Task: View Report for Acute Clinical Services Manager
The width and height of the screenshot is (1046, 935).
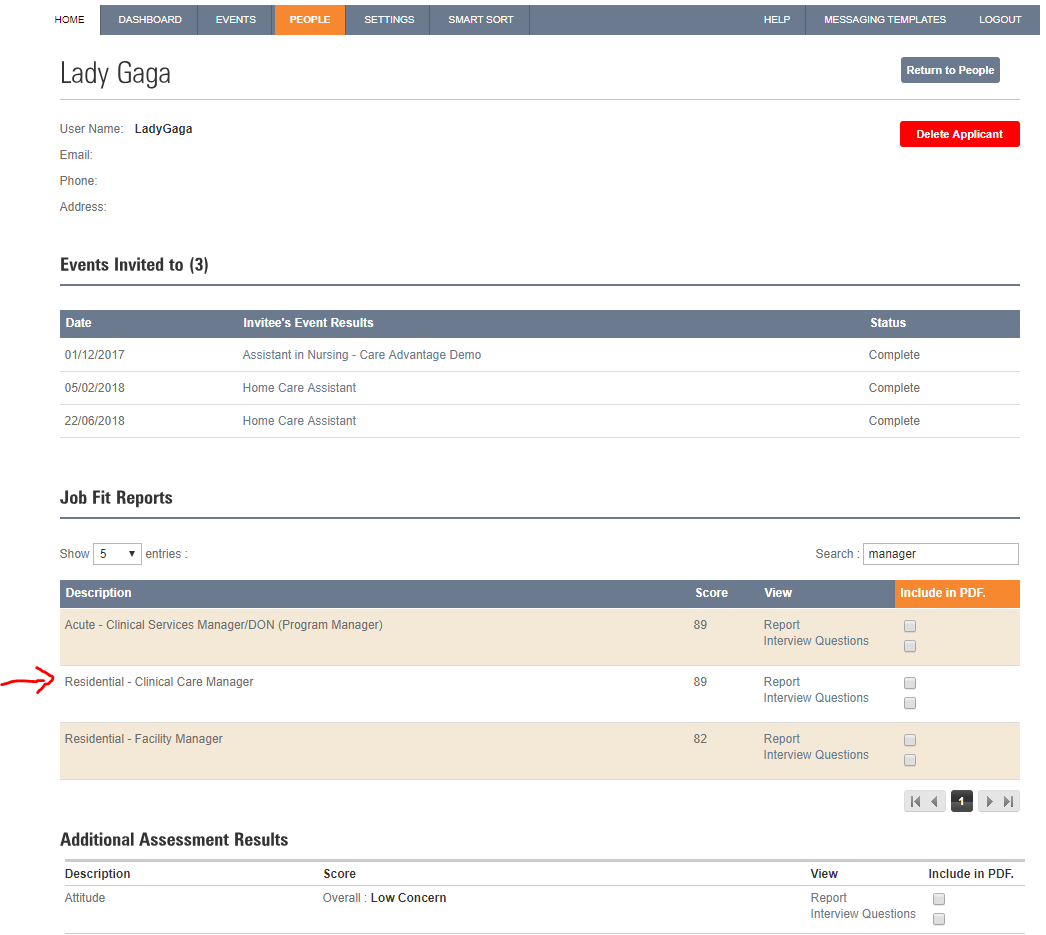Action: [781, 625]
